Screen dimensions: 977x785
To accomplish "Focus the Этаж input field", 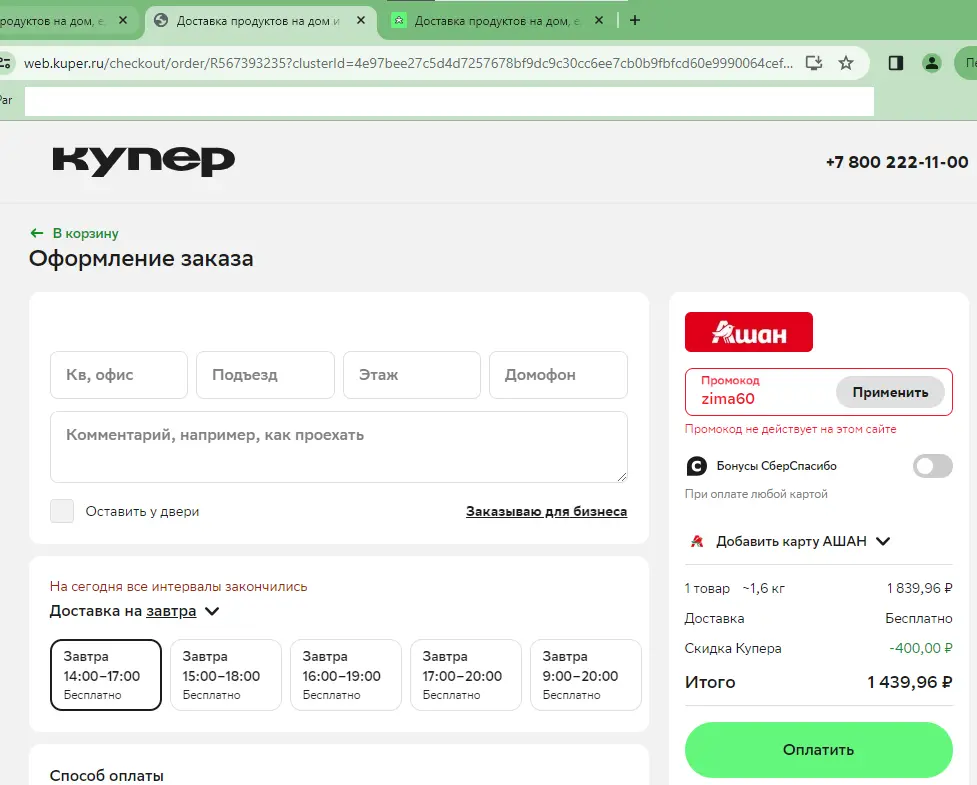I will [x=412, y=375].
